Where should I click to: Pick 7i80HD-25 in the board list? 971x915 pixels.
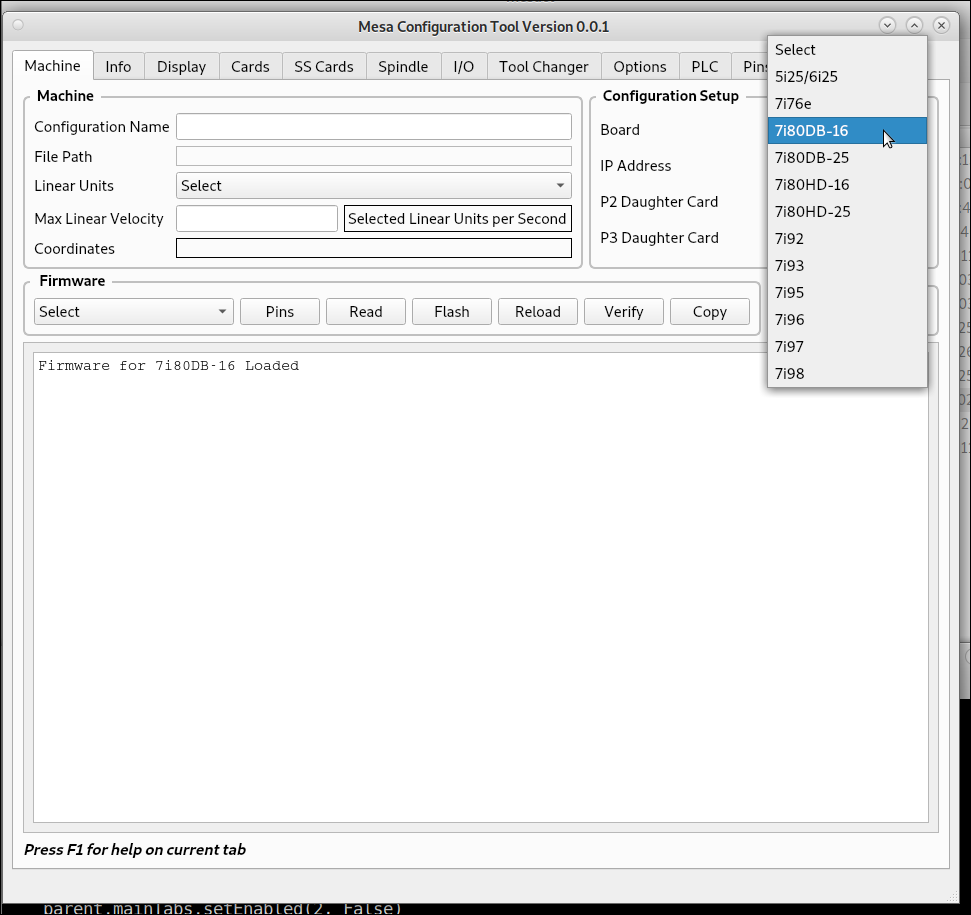pos(847,212)
